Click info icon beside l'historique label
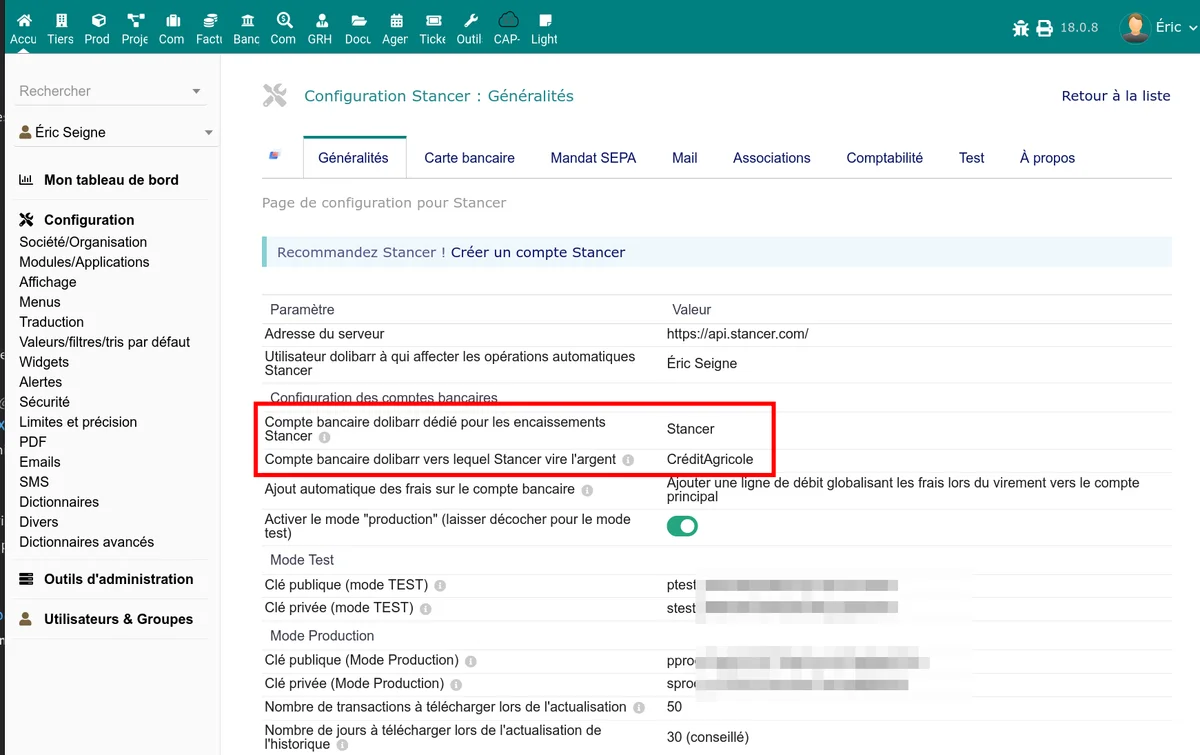 tap(342, 745)
